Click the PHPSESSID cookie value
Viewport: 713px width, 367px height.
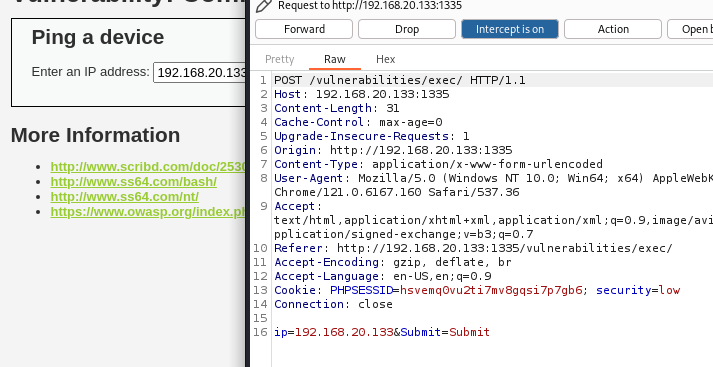point(491,290)
